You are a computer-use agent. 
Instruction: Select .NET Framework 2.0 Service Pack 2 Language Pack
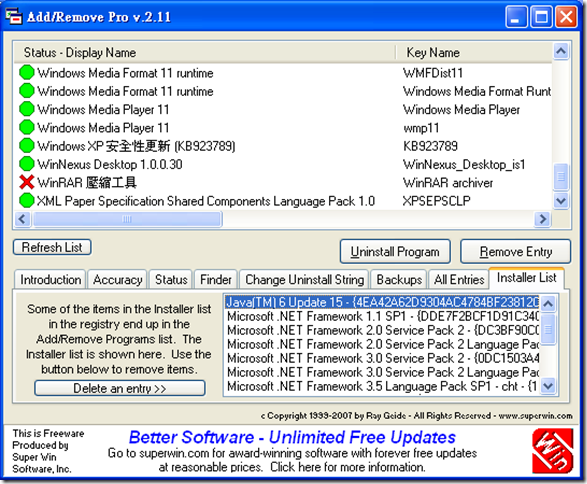pyautogui.click(x=382, y=344)
